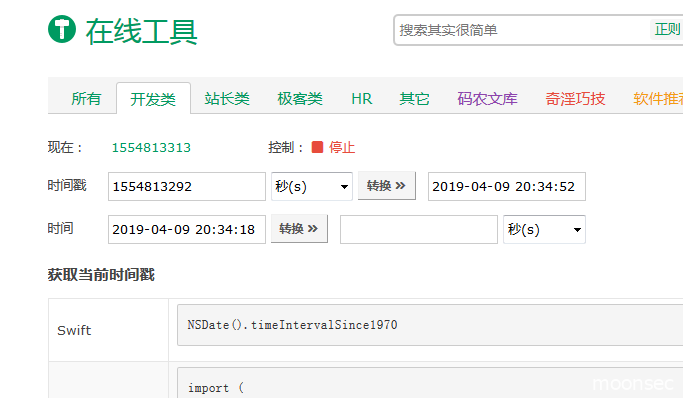The height and width of the screenshot is (398, 683).
Task: Focus the timestamp input containing 1554813292
Action: 187,186
